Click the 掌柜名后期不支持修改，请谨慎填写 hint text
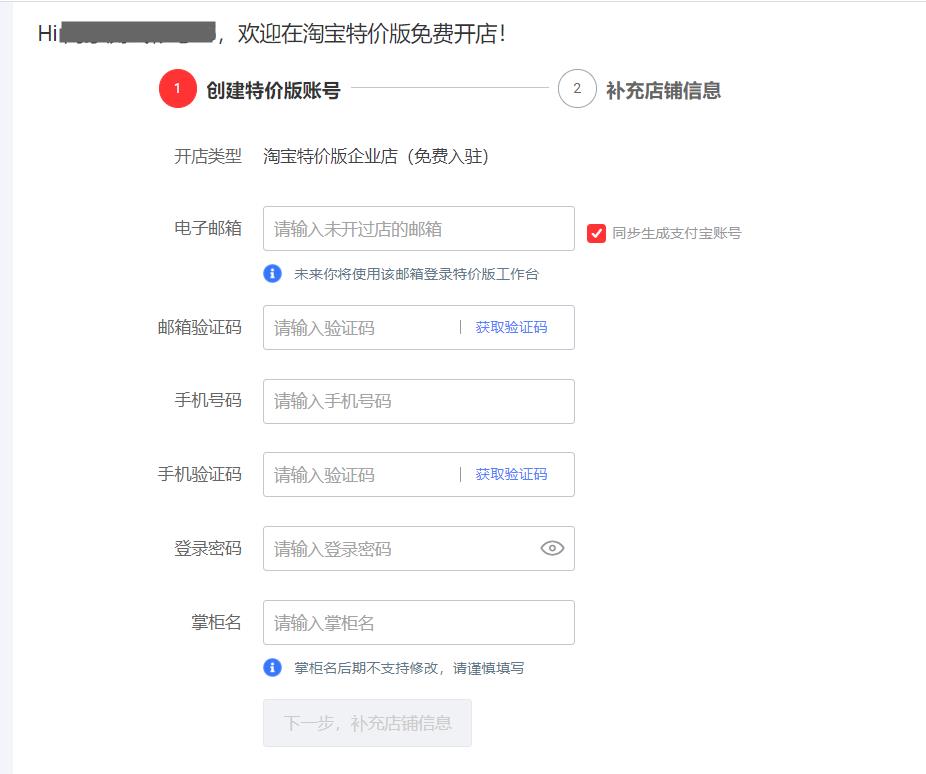 point(409,668)
